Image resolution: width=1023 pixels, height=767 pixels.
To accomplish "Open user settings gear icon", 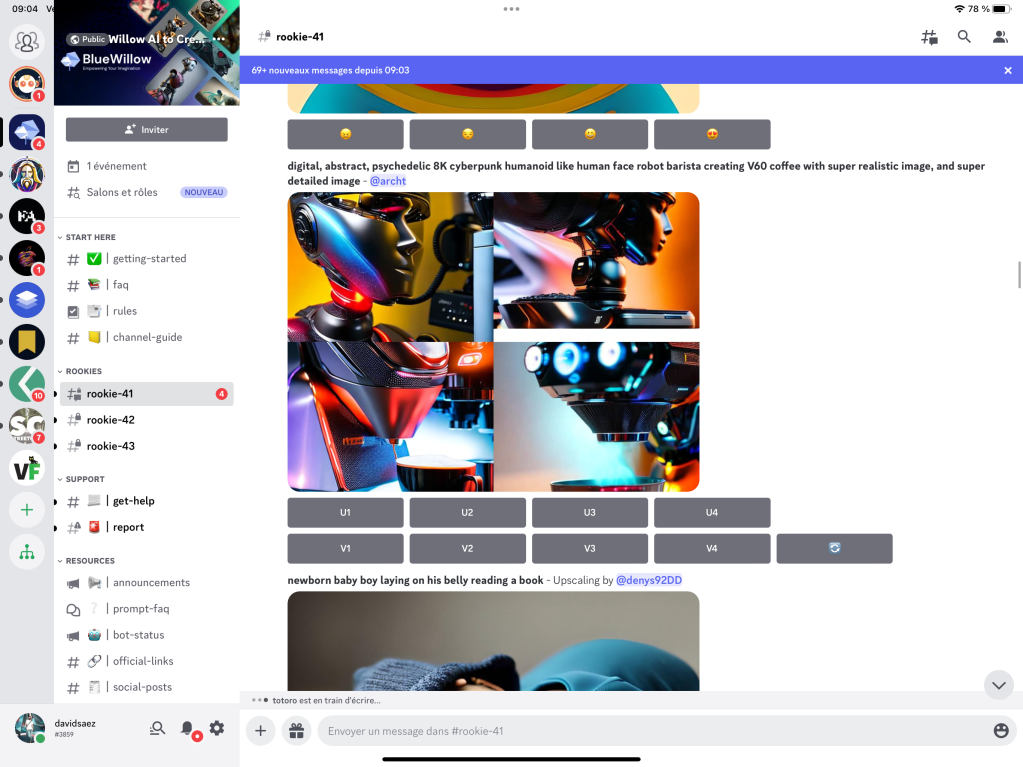I will pos(217,729).
